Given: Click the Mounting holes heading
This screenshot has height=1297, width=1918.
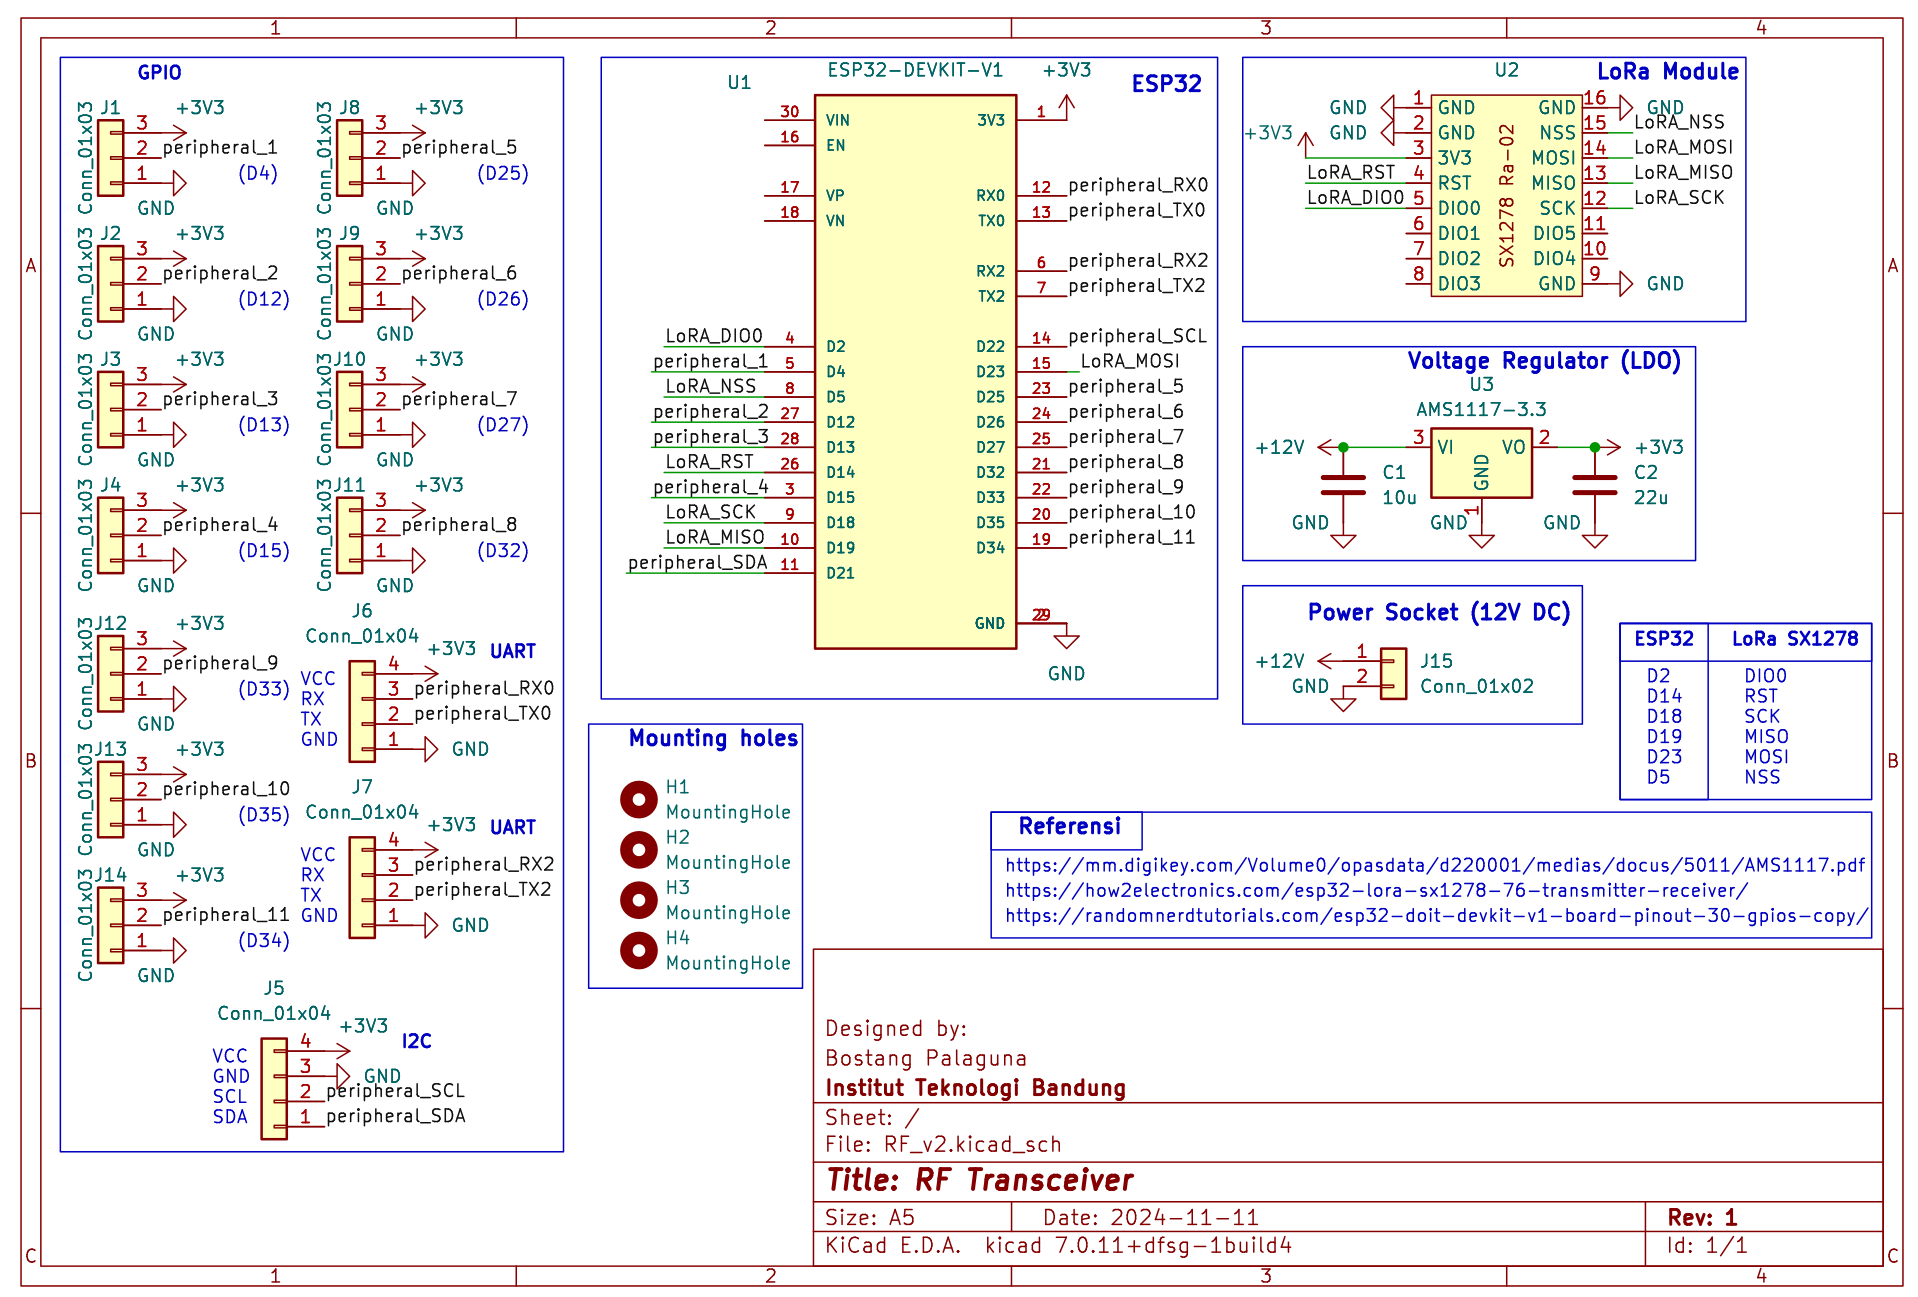Looking at the screenshot, I should [713, 738].
